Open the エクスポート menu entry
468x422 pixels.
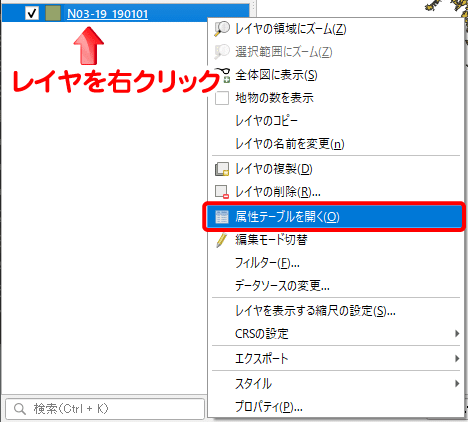(x=336, y=358)
